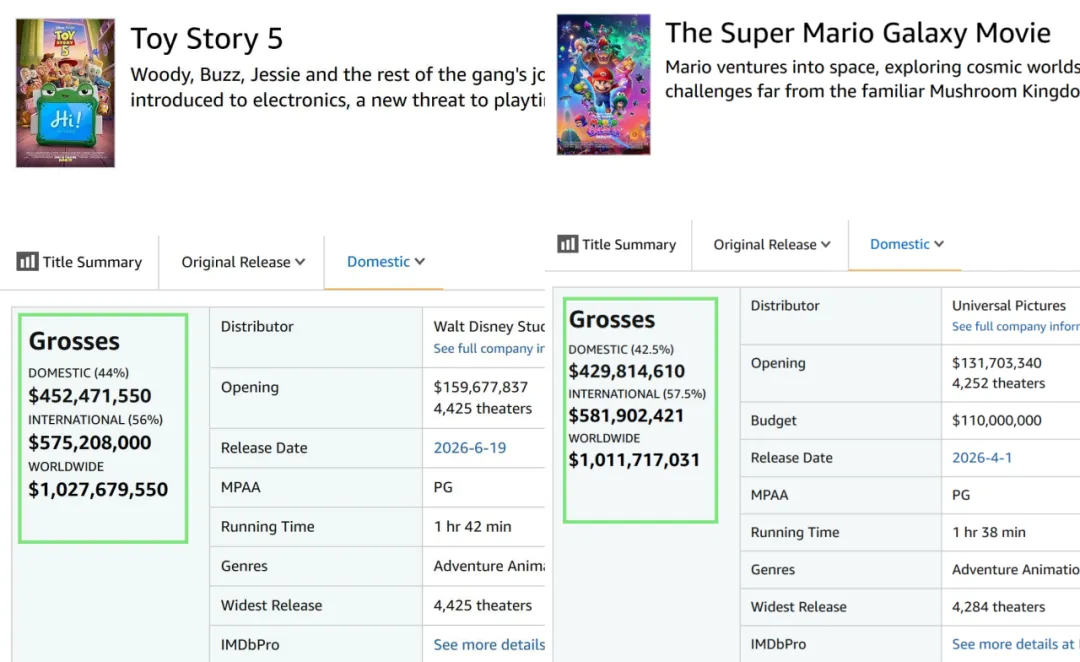Select Mario movie Title Summary tab
This screenshot has width=1080, height=662.
click(x=616, y=244)
